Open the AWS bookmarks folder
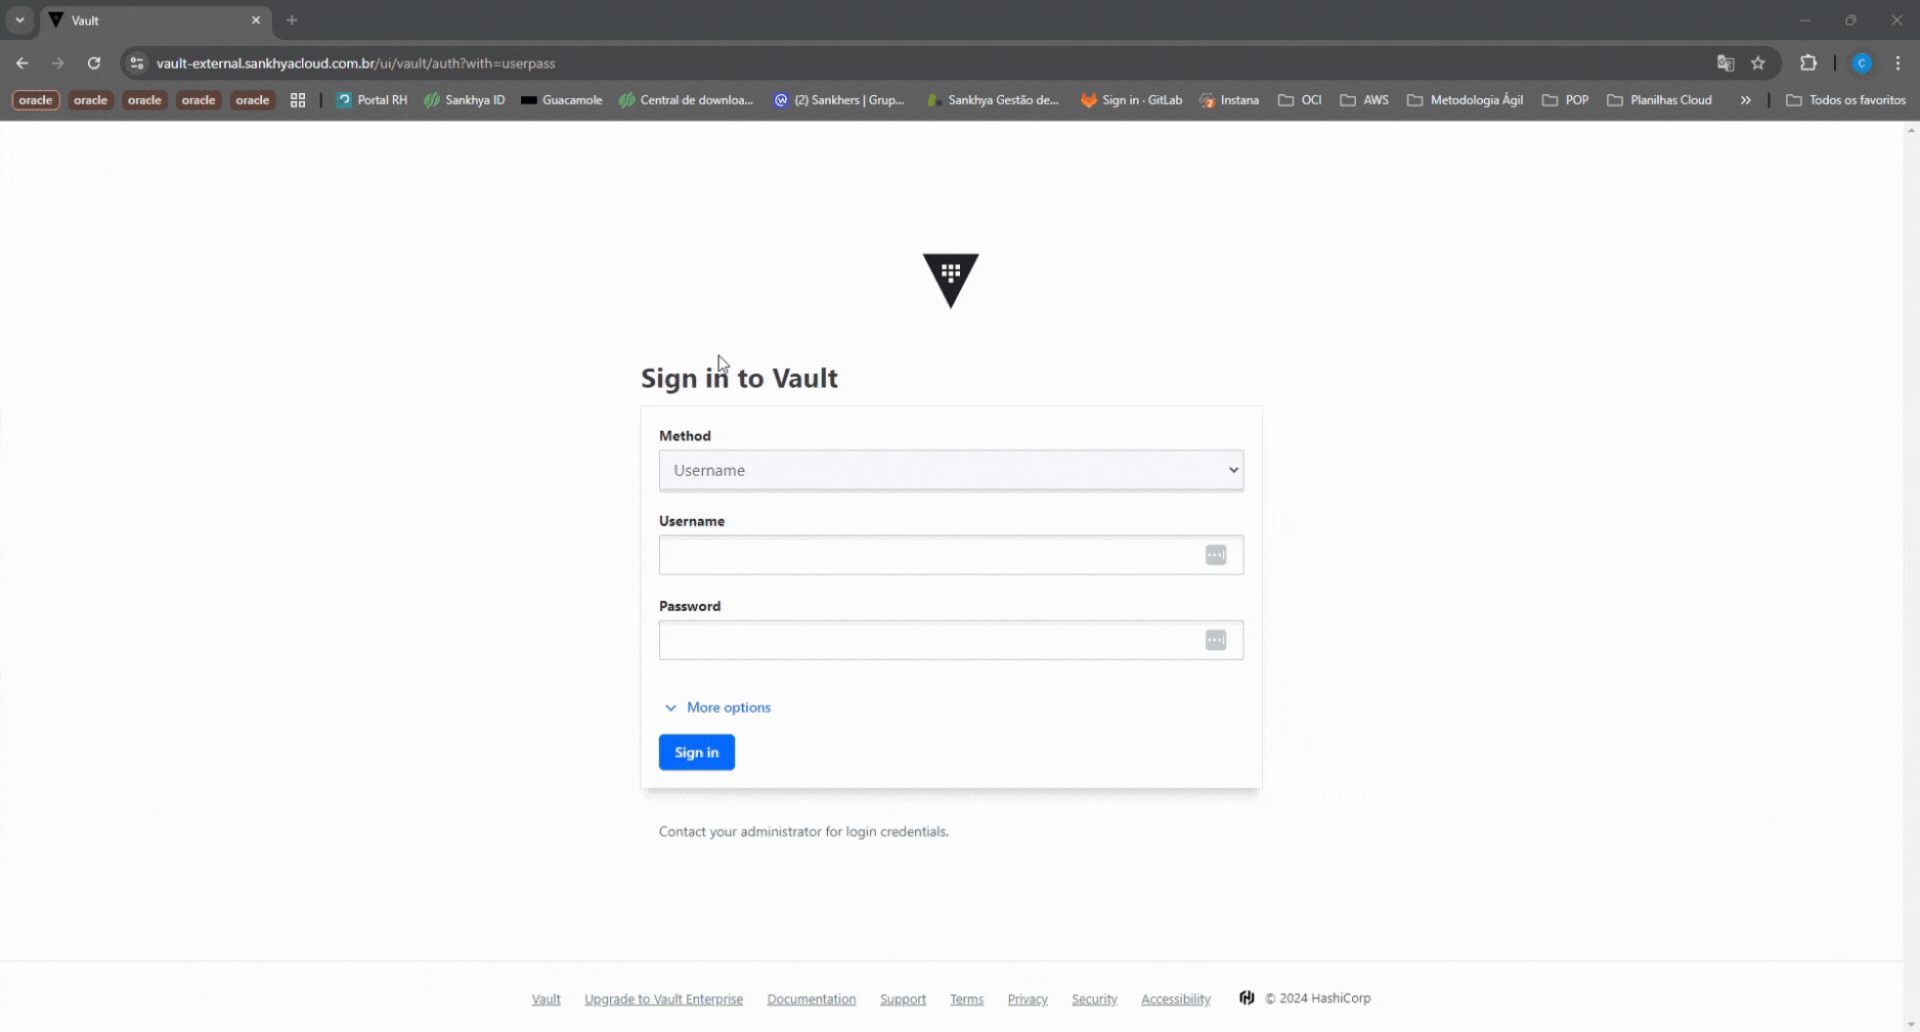Viewport: 1920px width, 1032px height. [1364, 100]
